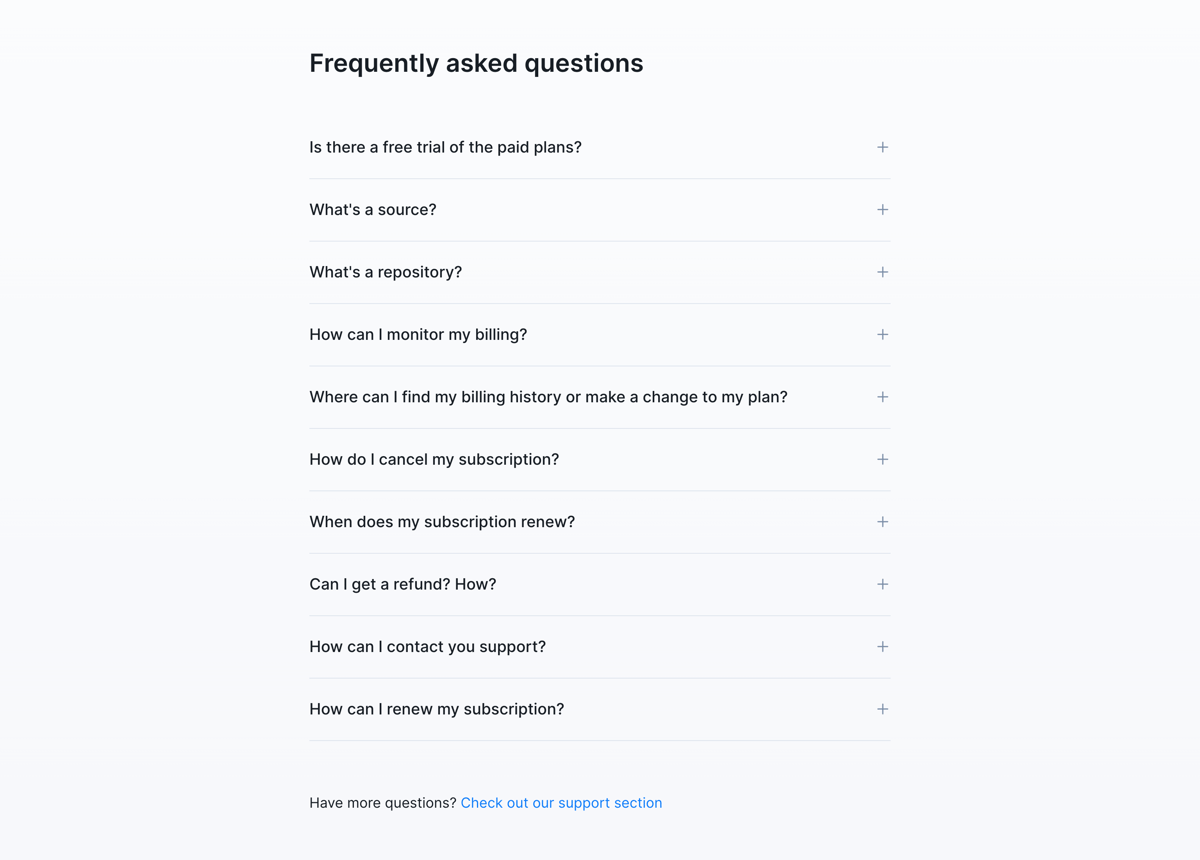Click the plus icon beside the refund question
This screenshot has width=1200, height=860.
(882, 584)
